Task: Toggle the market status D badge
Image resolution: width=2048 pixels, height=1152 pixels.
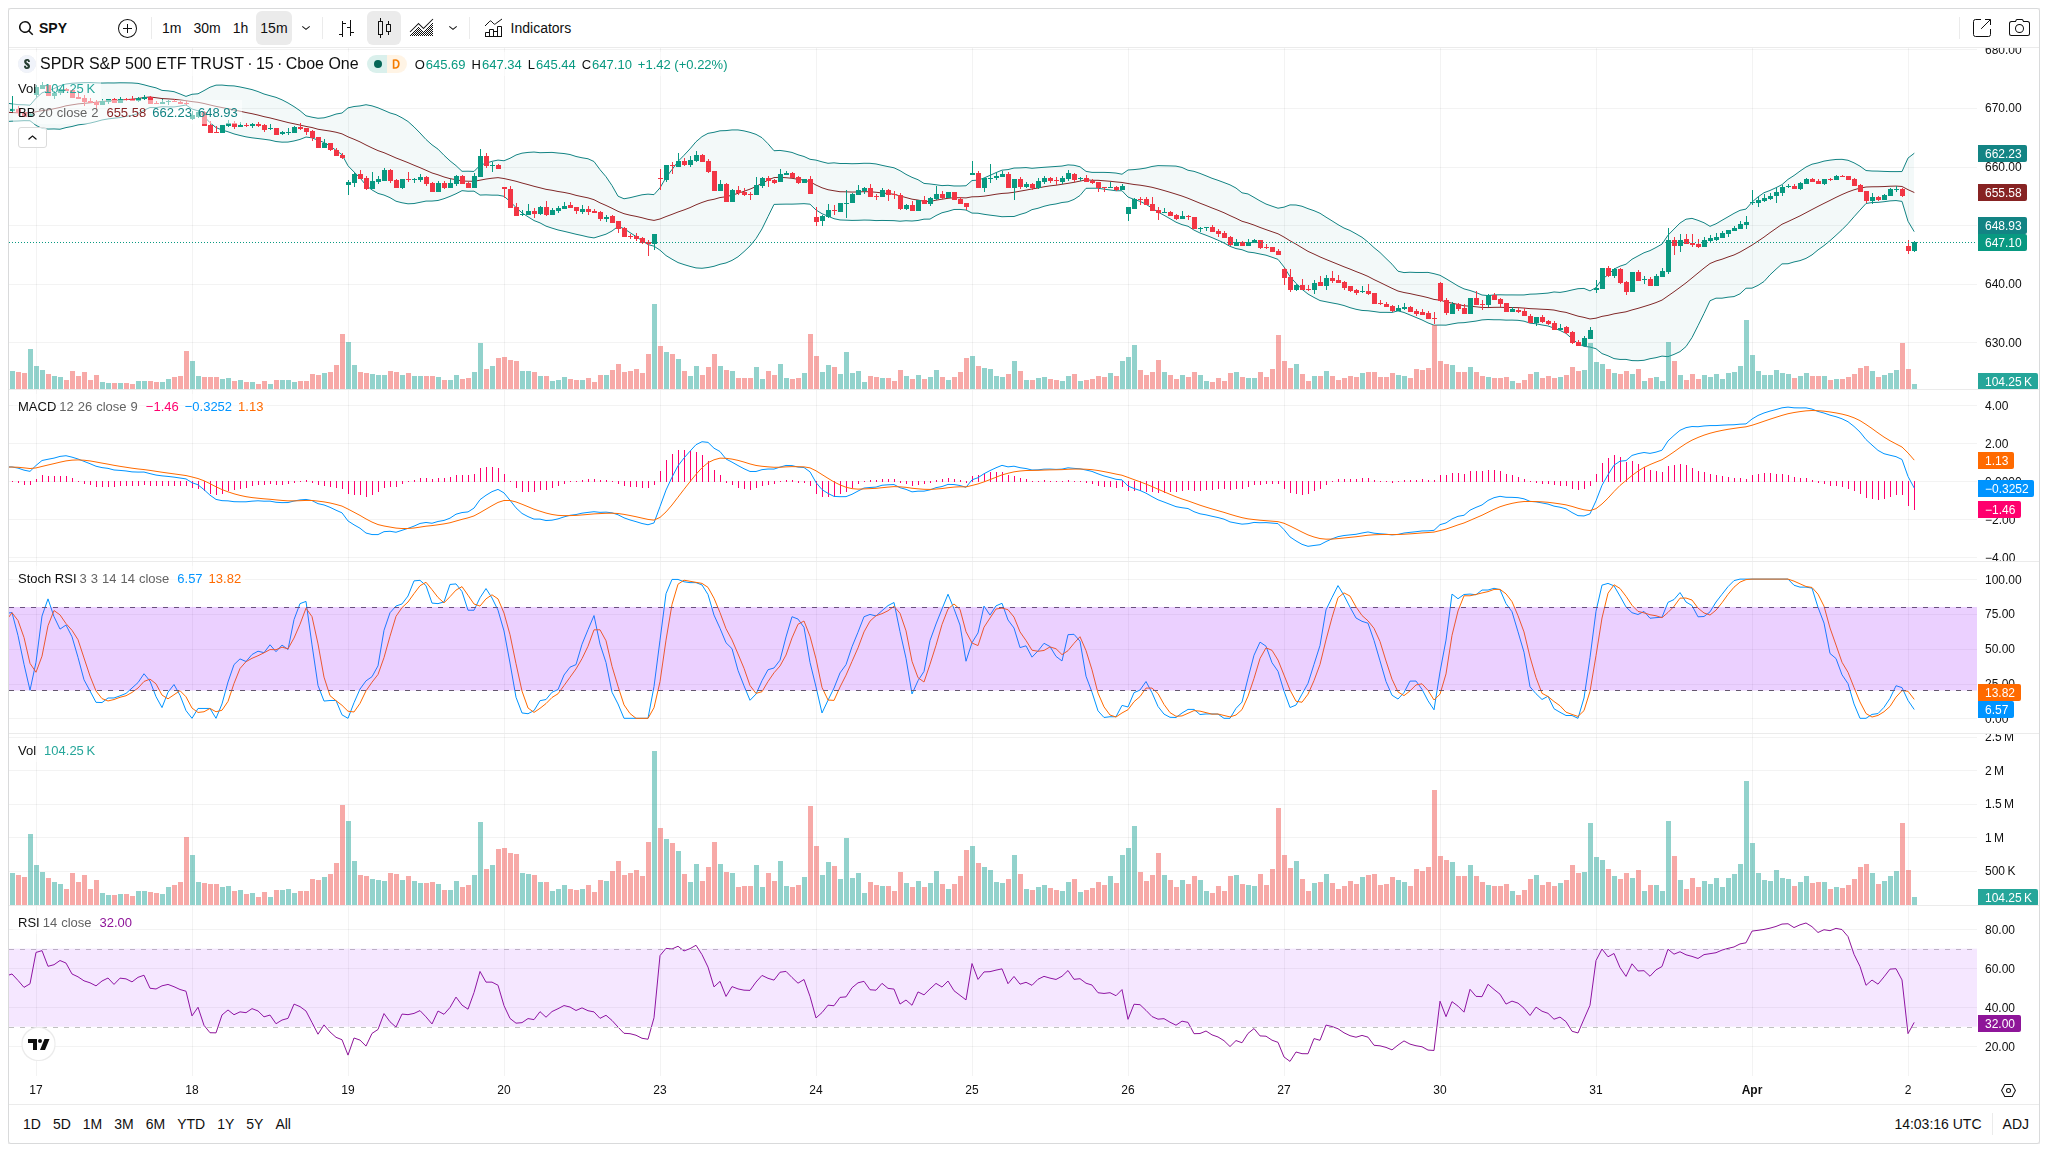Action: point(396,64)
